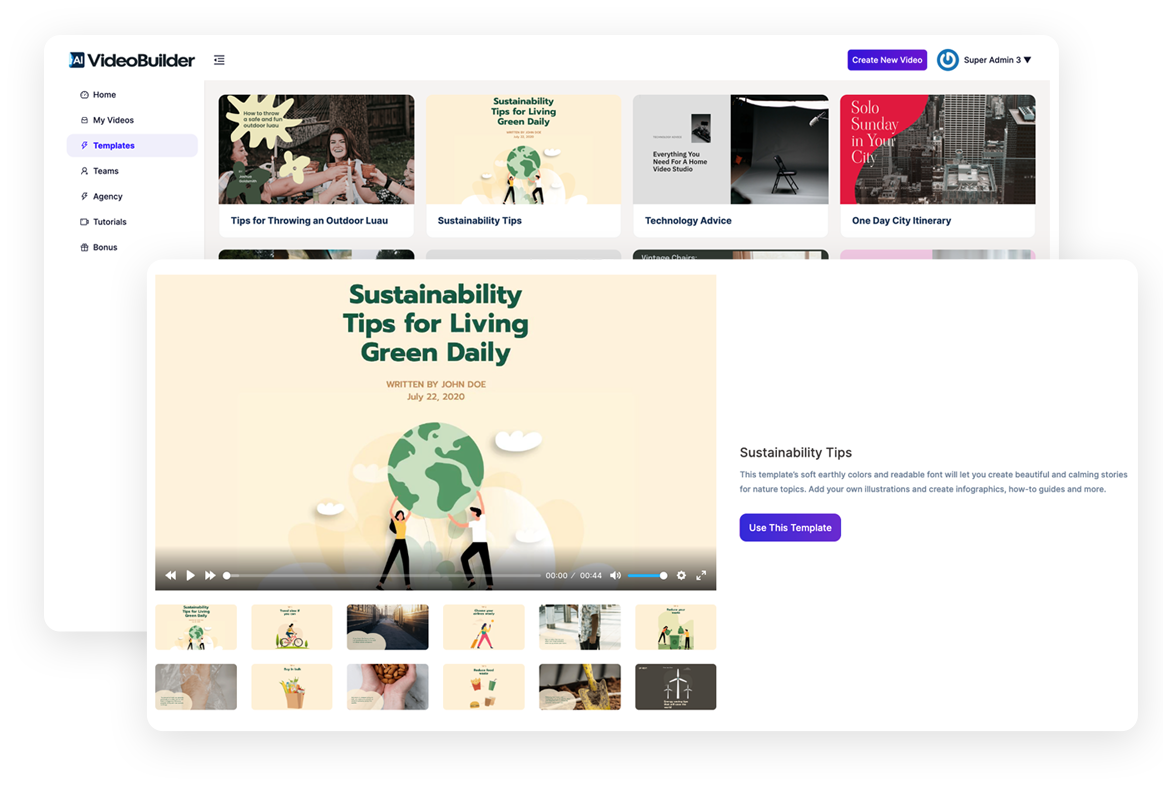Click the fast-forward icon in player

coord(210,575)
